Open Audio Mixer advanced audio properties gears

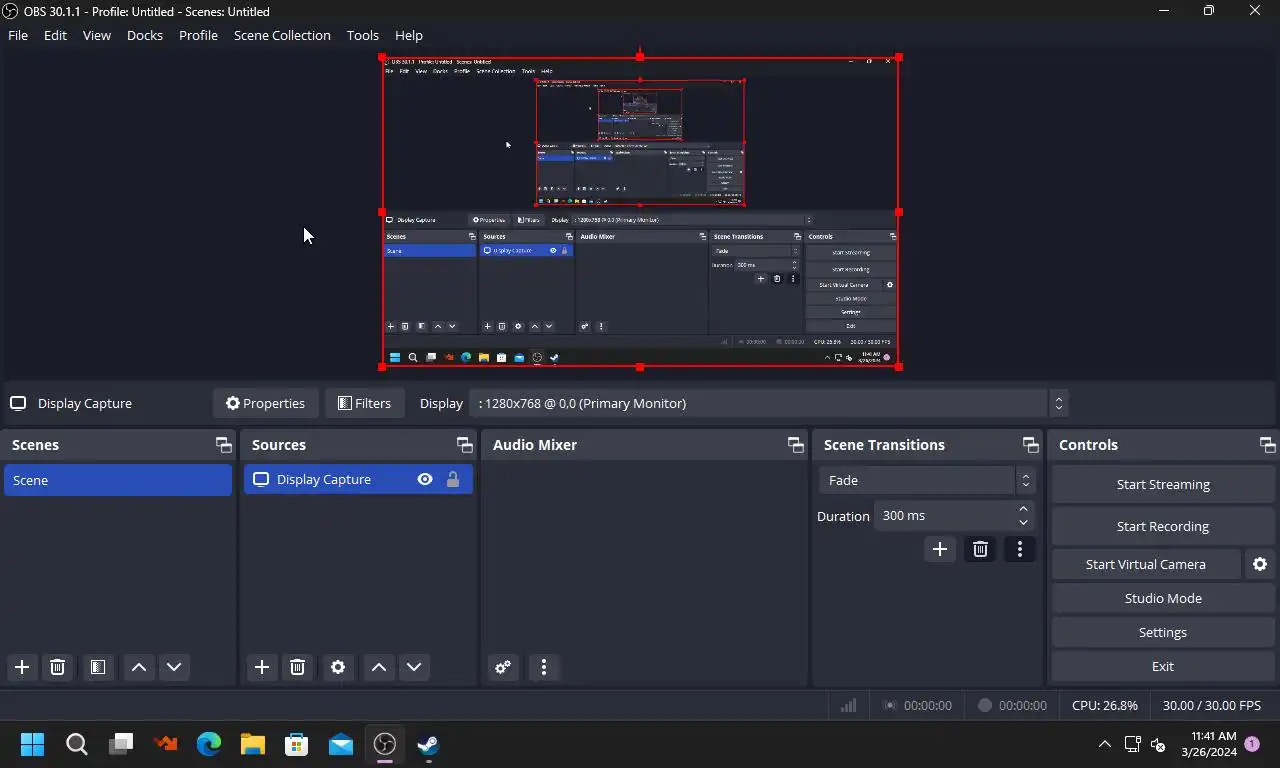coord(503,667)
